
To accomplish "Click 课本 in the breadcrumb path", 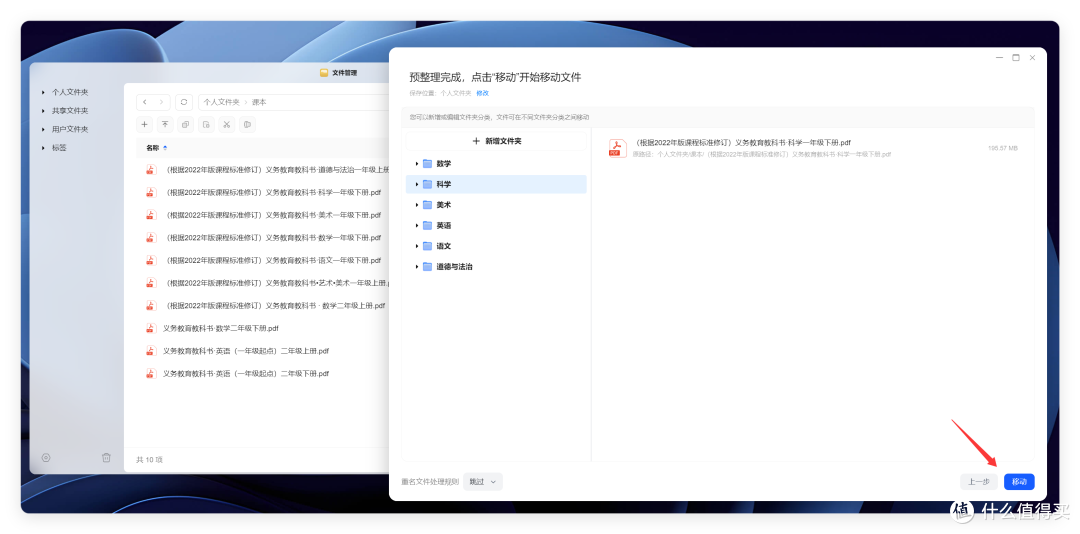I will click(259, 102).
